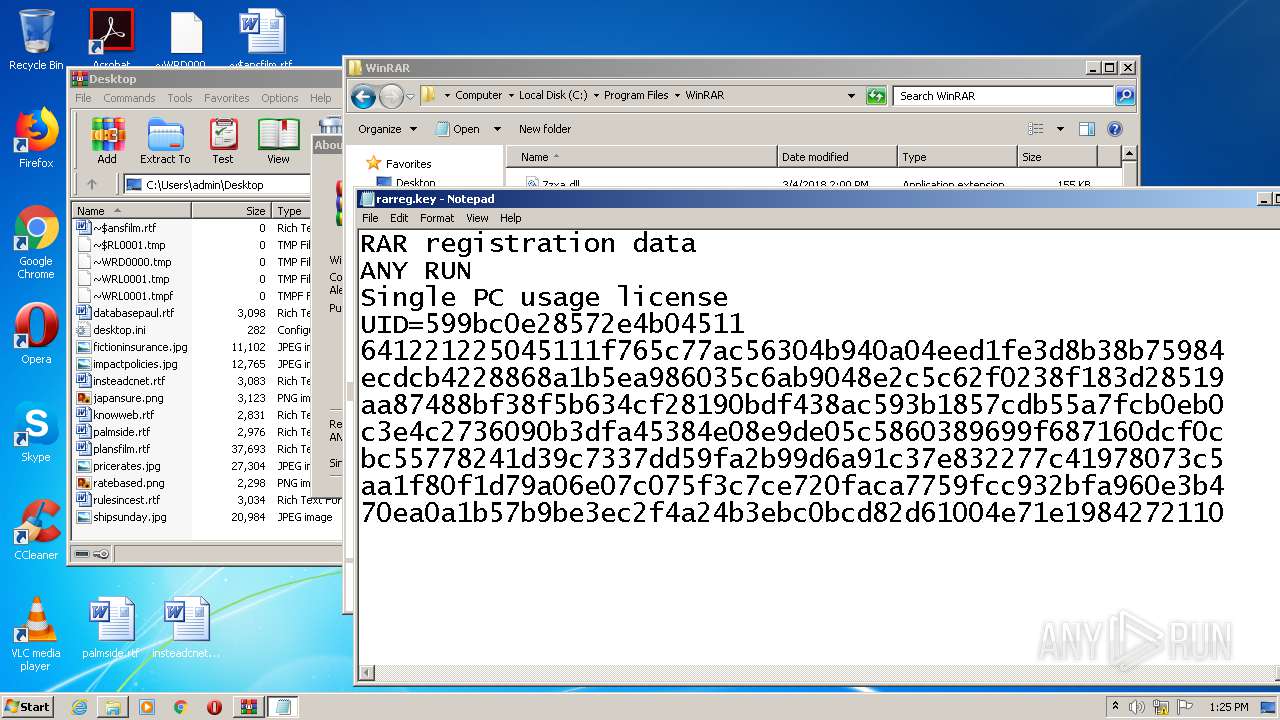Open the address bar history dropdown
The image size is (1280, 720).
[x=851, y=96]
